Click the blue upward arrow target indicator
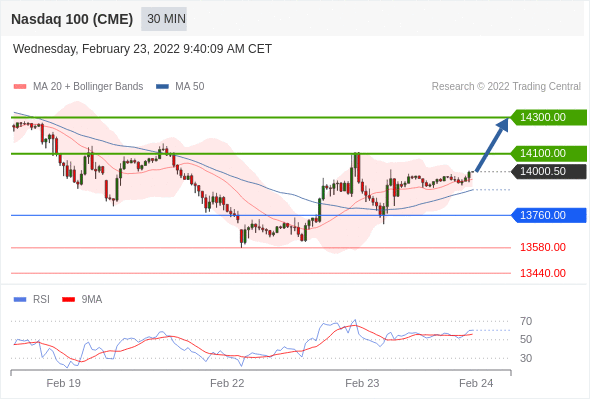This screenshot has height=400, width=590. 492,145
